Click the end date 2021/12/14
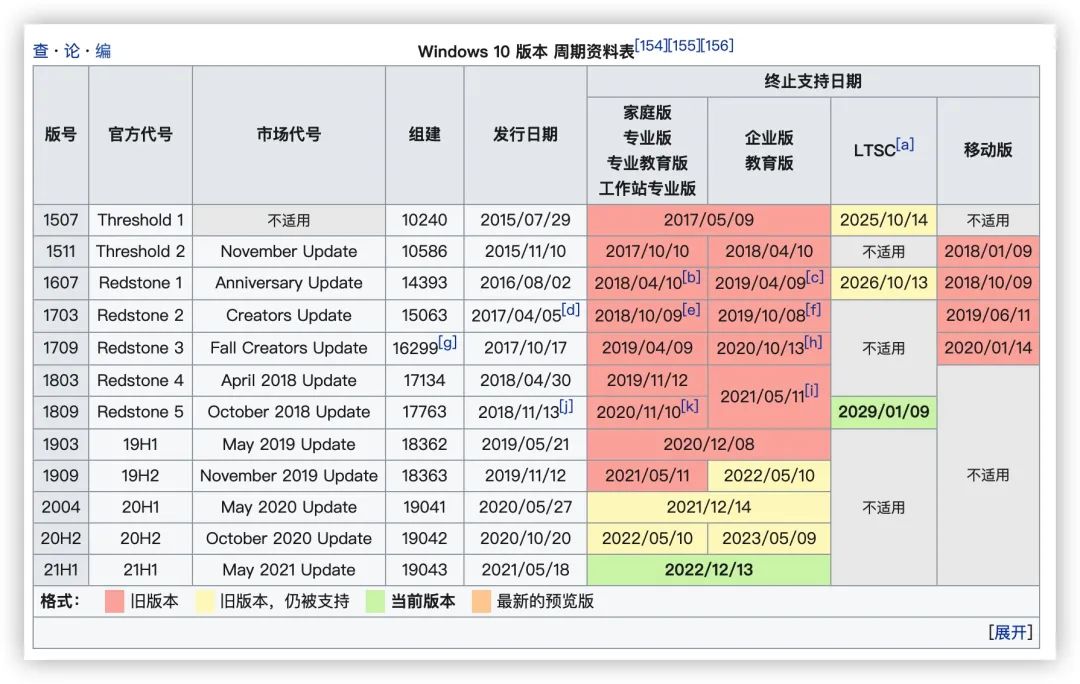Screen dimensions: 1080x684 [709, 507]
